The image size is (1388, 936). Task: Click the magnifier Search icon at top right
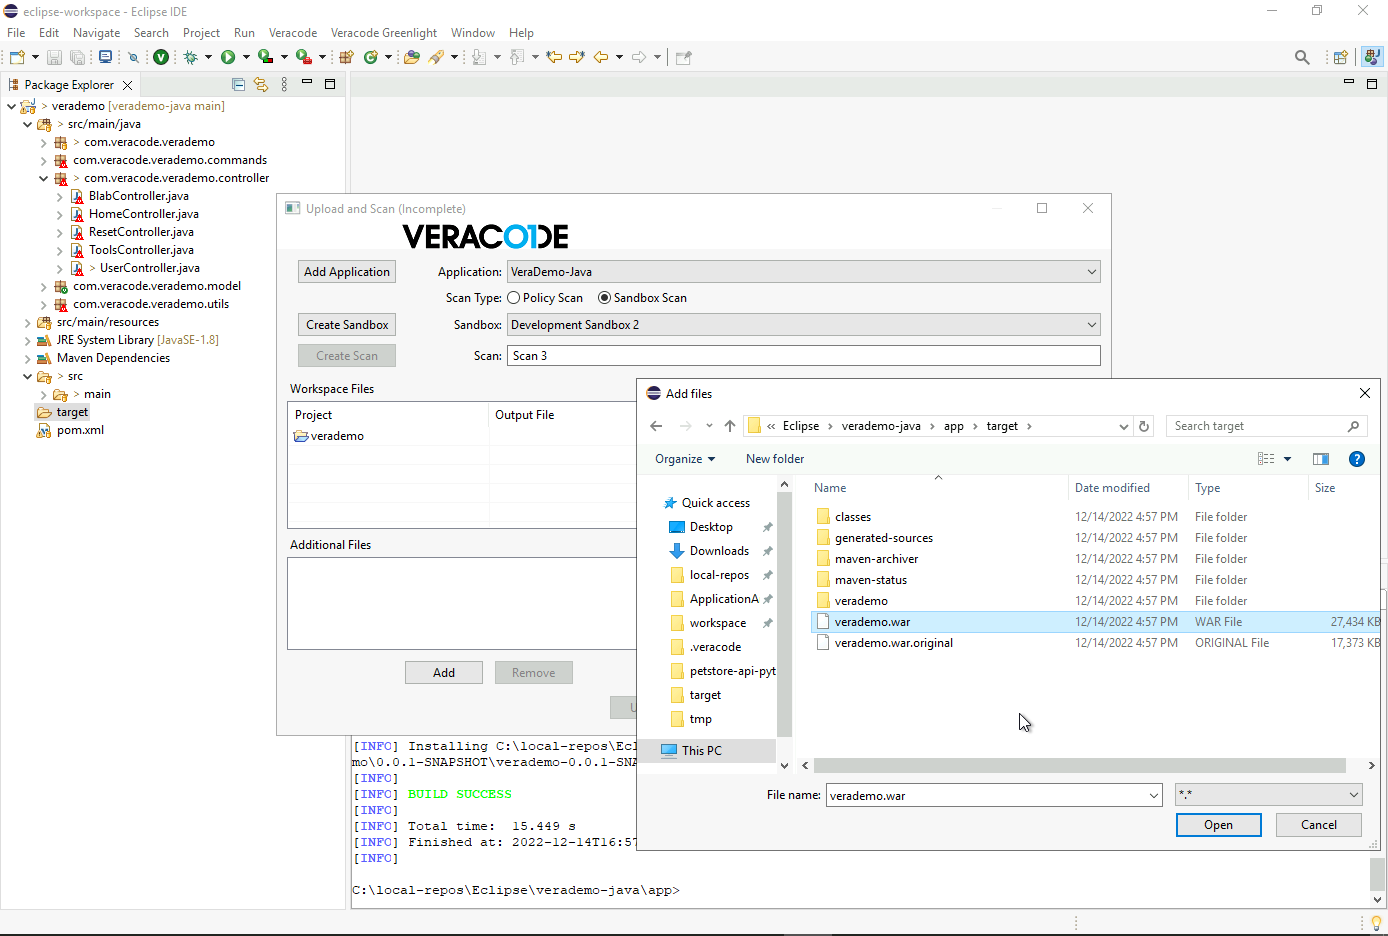coord(1302,58)
